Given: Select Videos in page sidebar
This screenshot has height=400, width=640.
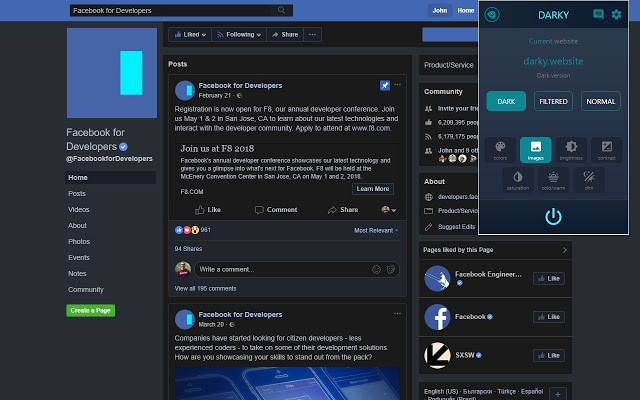Looking at the screenshot, I should pos(78,209).
